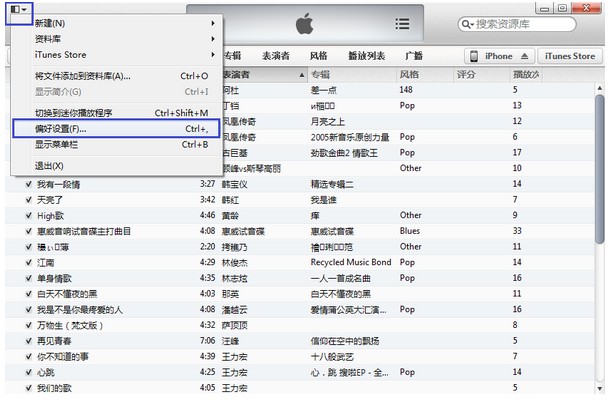Click the list view icon in display
Viewport: 610px width, 400px height.
point(402,24)
